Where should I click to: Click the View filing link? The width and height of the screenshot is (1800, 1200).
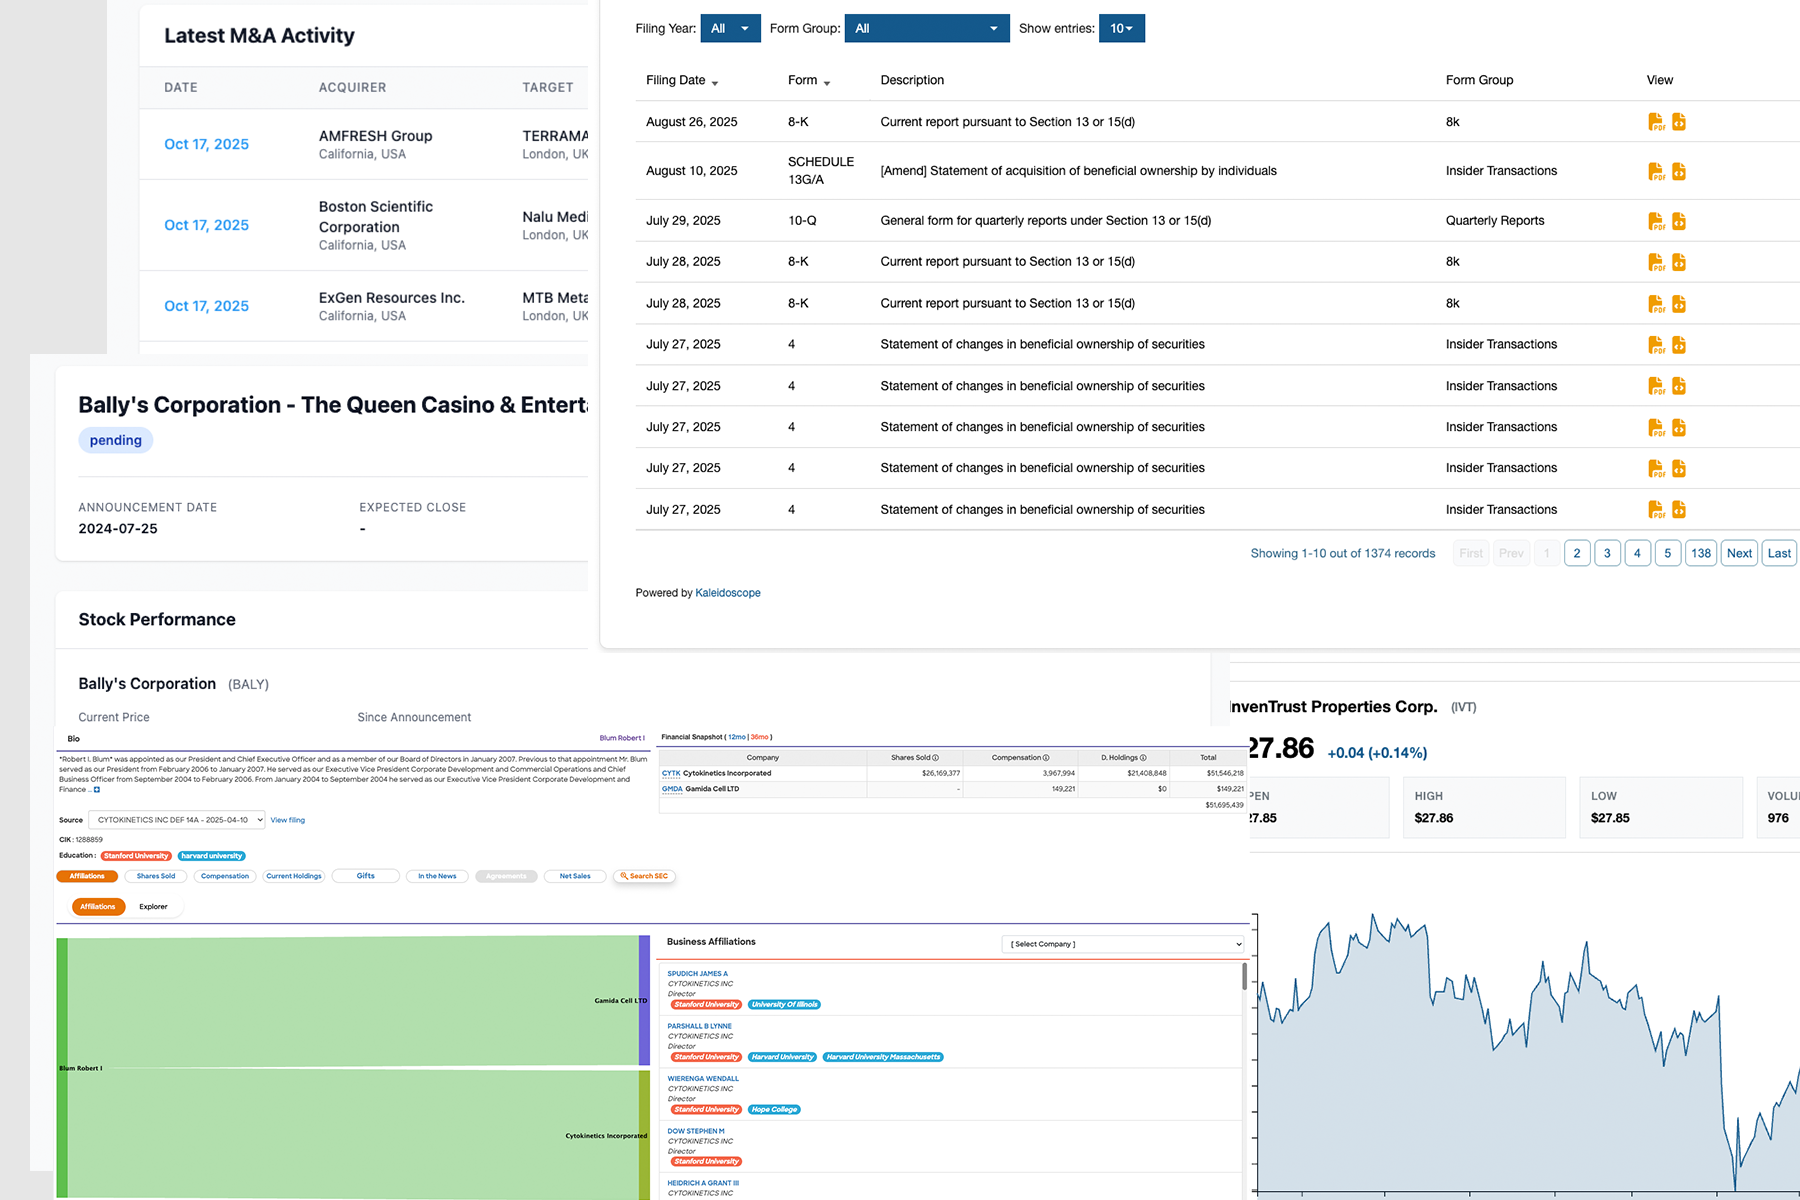pyautogui.click(x=288, y=820)
